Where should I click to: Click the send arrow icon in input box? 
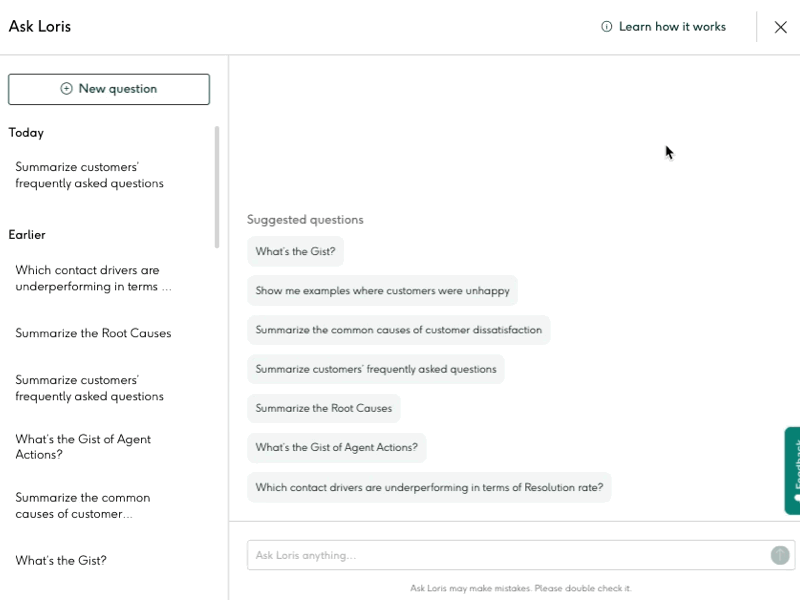click(x=780, y=555)
